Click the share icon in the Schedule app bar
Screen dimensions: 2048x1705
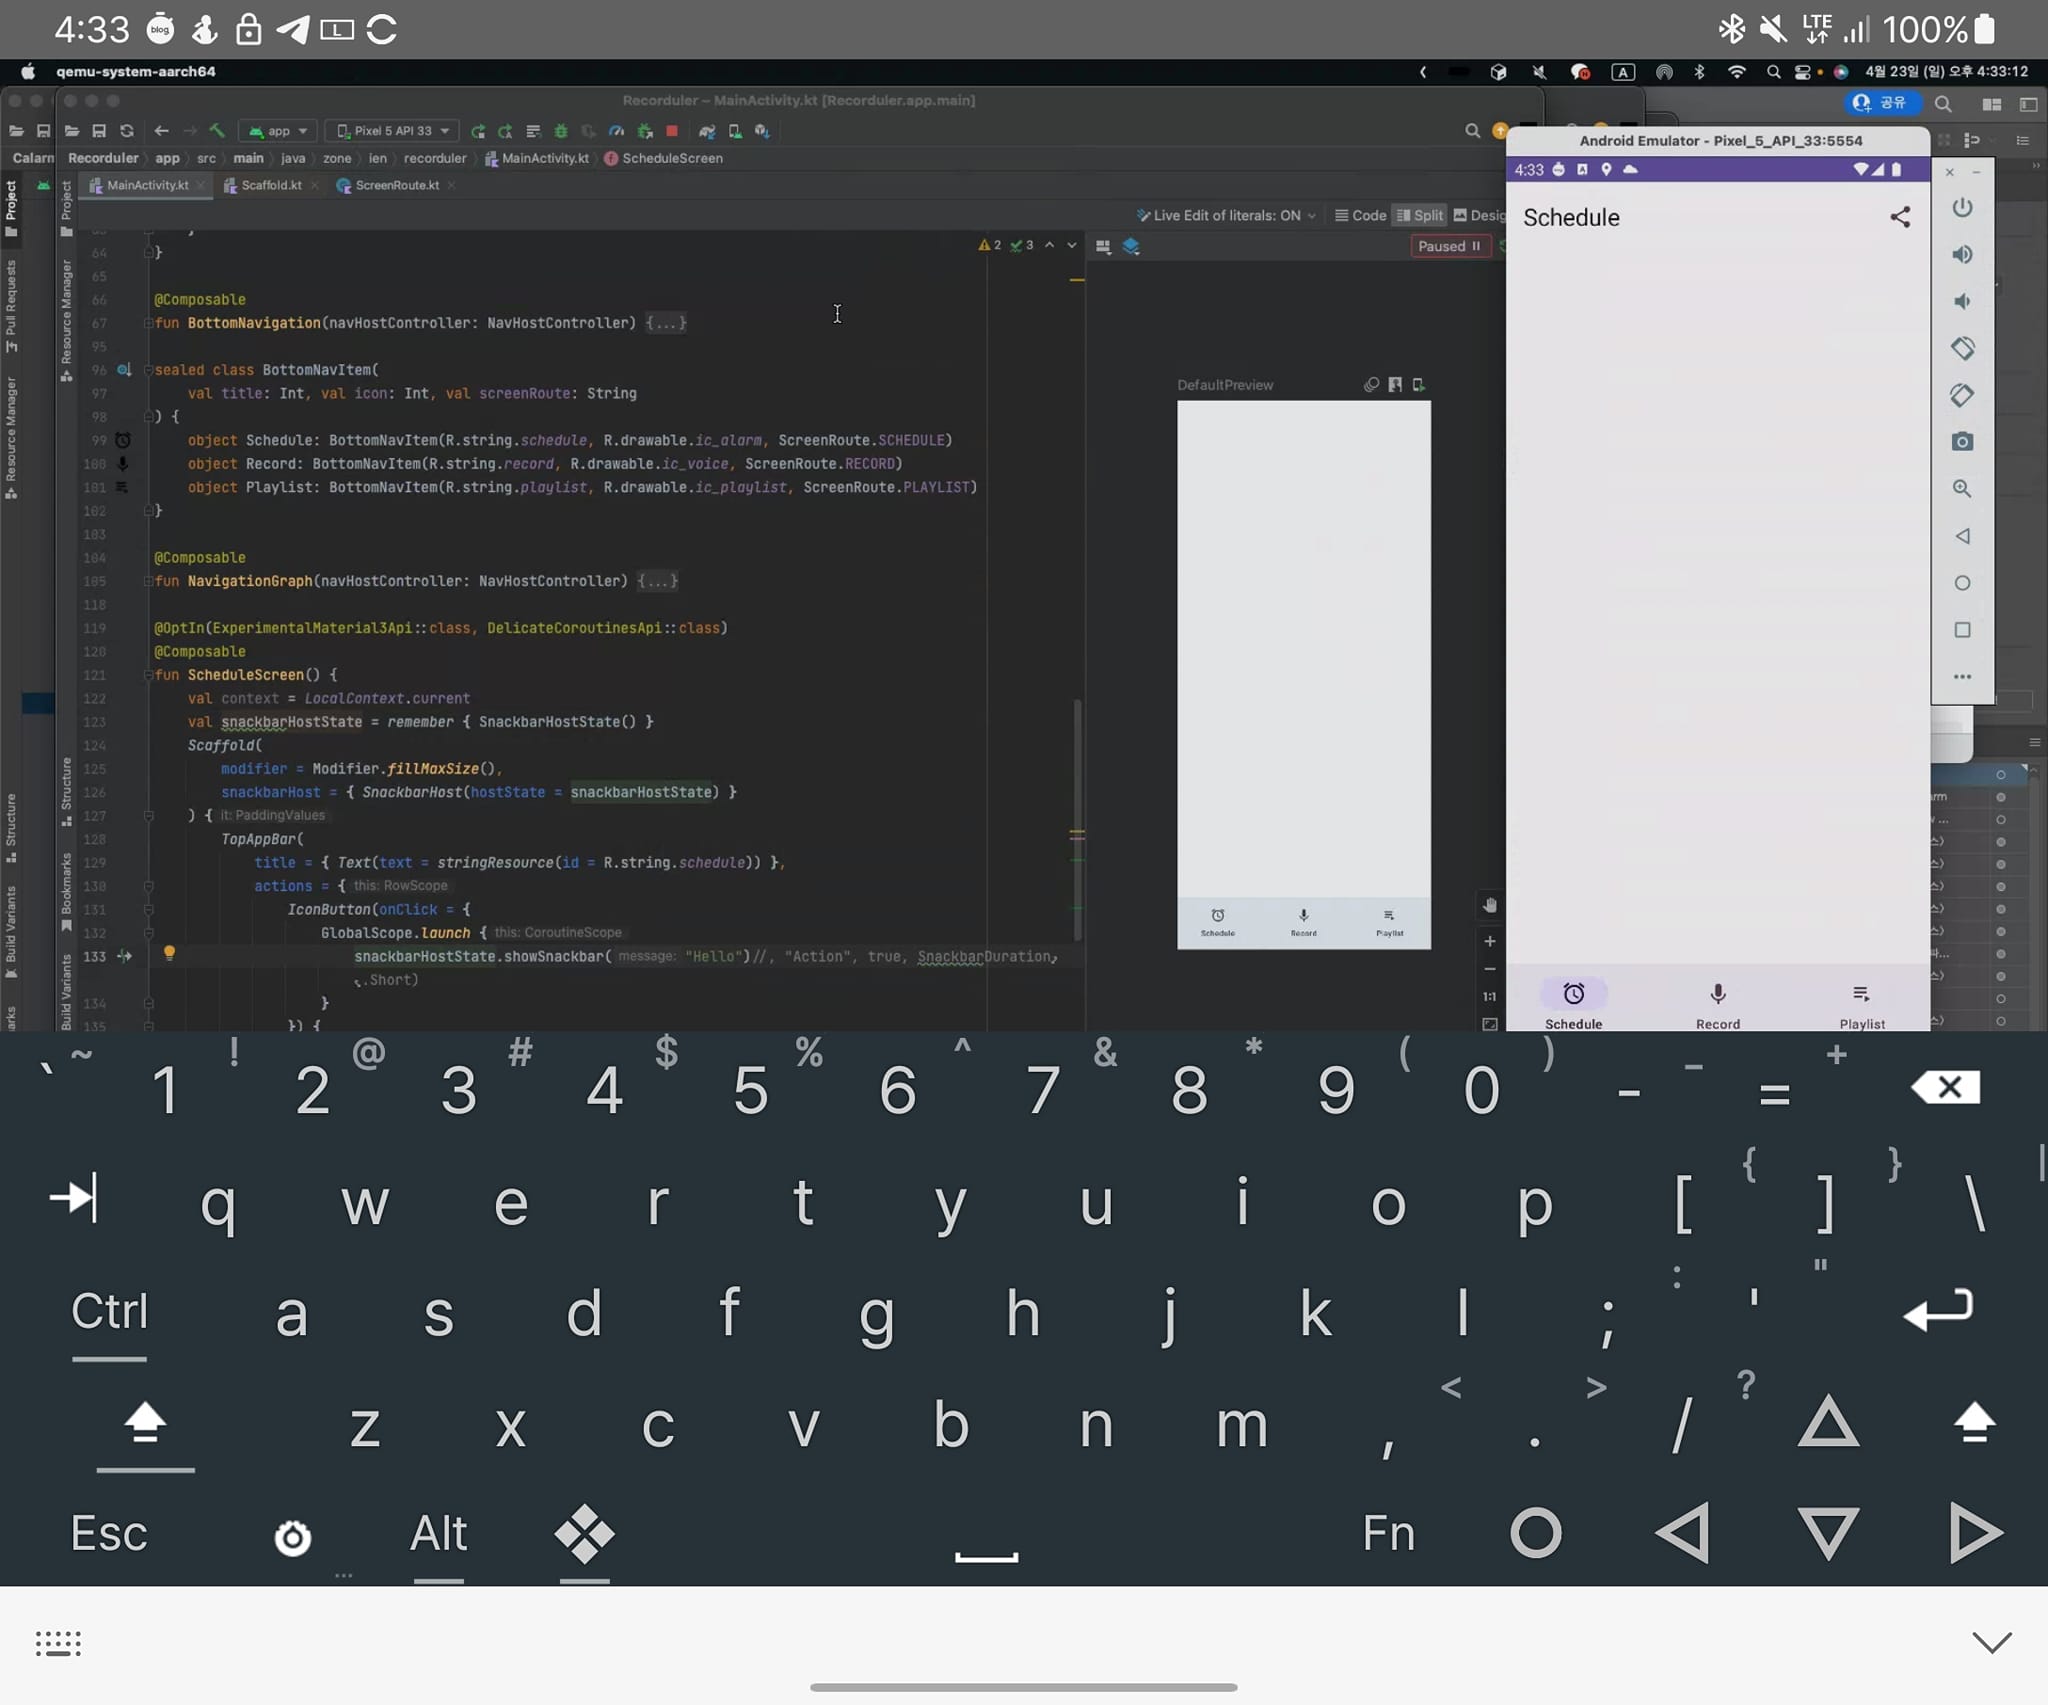[x=1900, y=217]
